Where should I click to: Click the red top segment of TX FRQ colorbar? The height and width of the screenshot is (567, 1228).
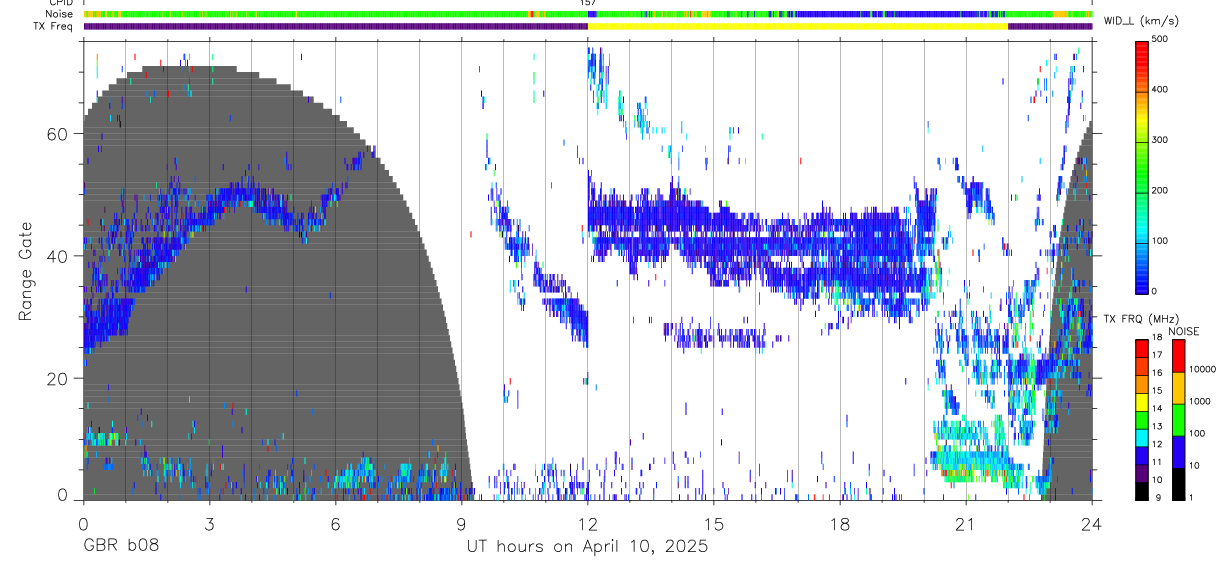point(1142,348)
